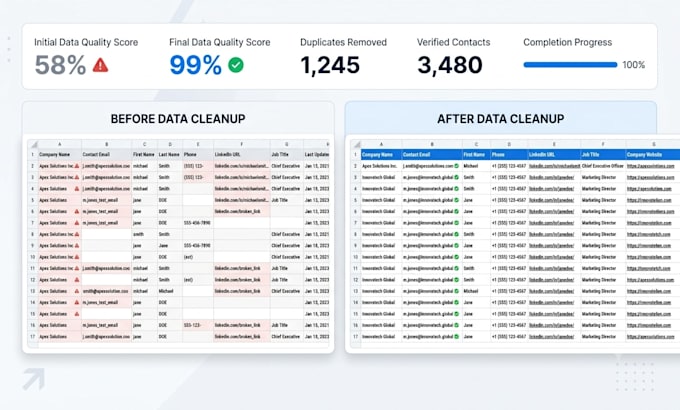This screenshot has width=680, height=410.
Task: Select column A header in the before spreadsheet
Action: pos(60,144)
